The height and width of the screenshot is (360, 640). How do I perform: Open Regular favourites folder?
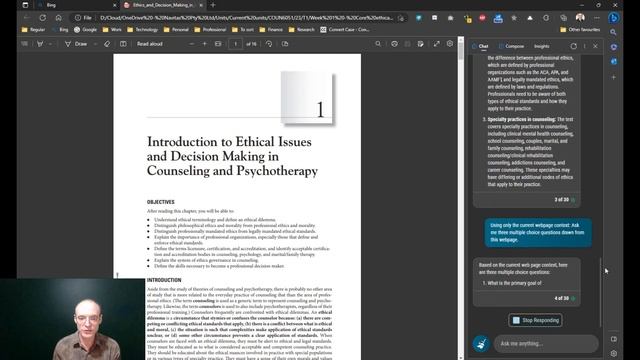pyautogui.click(x=33, y=29)
